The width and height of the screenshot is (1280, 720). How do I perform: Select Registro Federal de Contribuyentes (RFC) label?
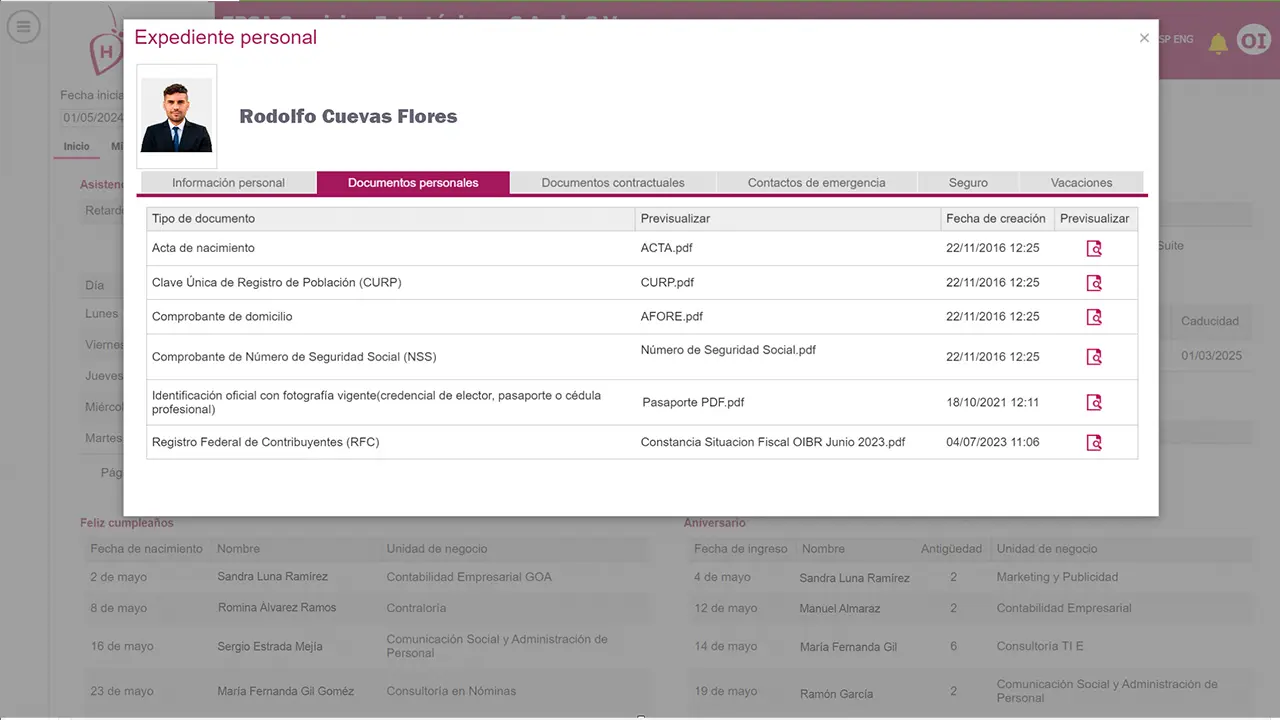tap(265, 442)
